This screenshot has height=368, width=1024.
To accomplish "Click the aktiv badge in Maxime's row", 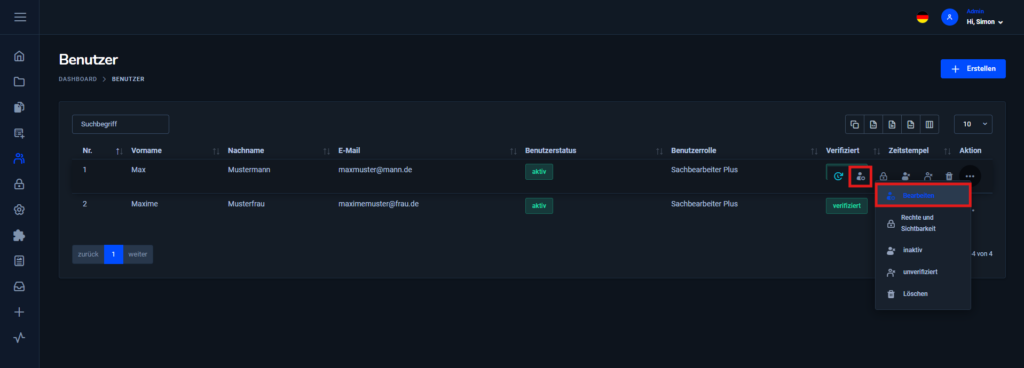I will pos(539,206).
